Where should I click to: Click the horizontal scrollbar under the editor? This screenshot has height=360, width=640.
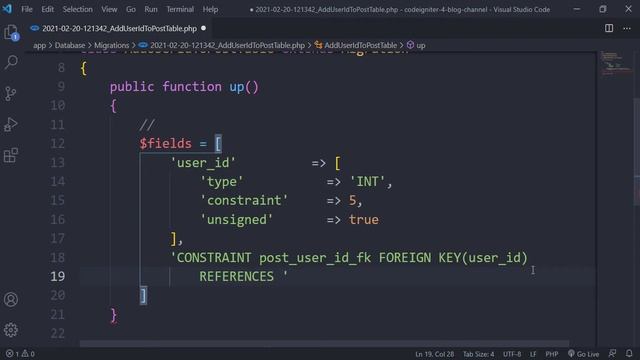coord(324,344)
